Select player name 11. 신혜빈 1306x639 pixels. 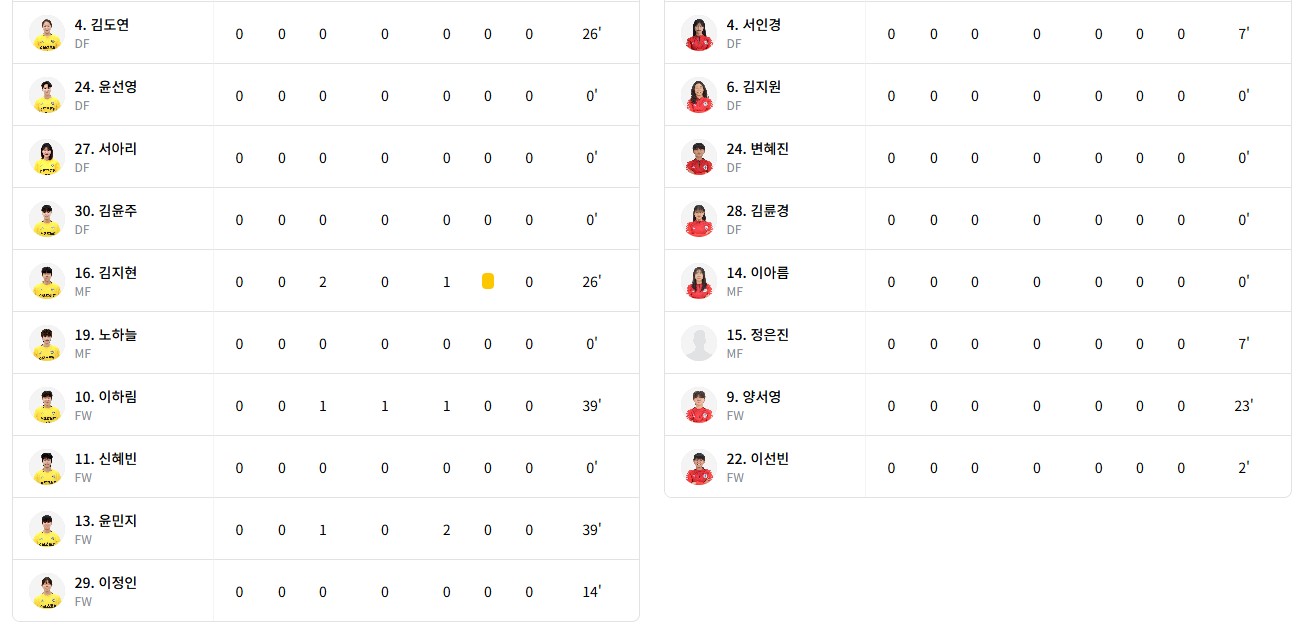[105, 459]
